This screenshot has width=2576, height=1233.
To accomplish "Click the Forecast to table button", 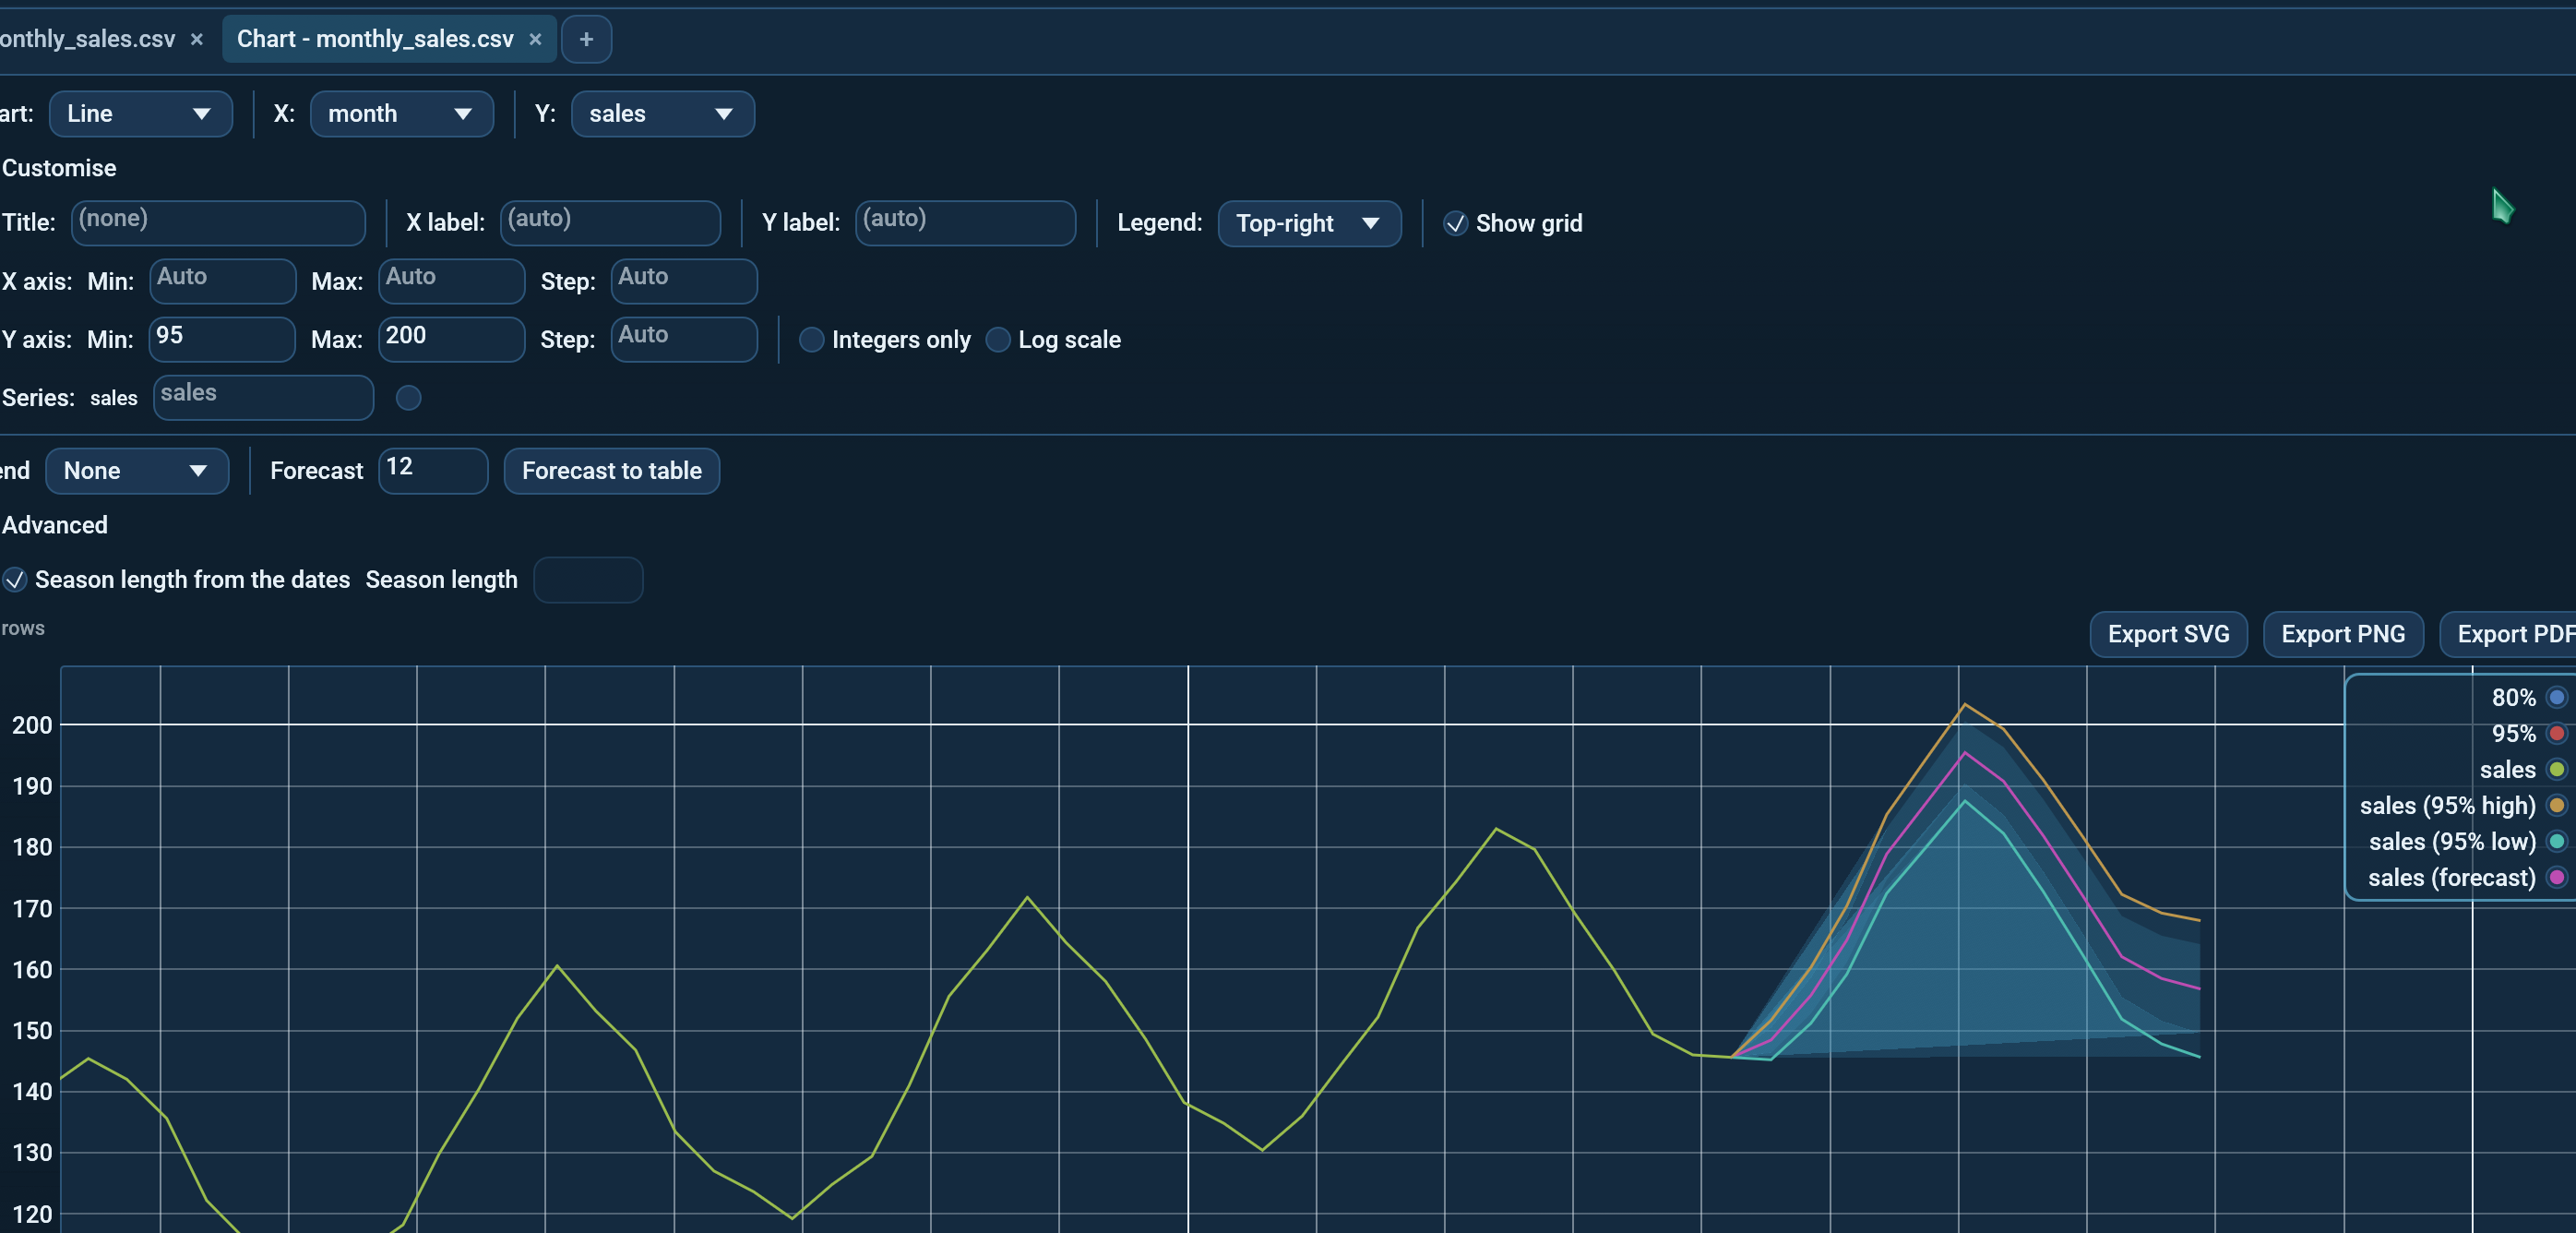I will (x=612, y=471).
